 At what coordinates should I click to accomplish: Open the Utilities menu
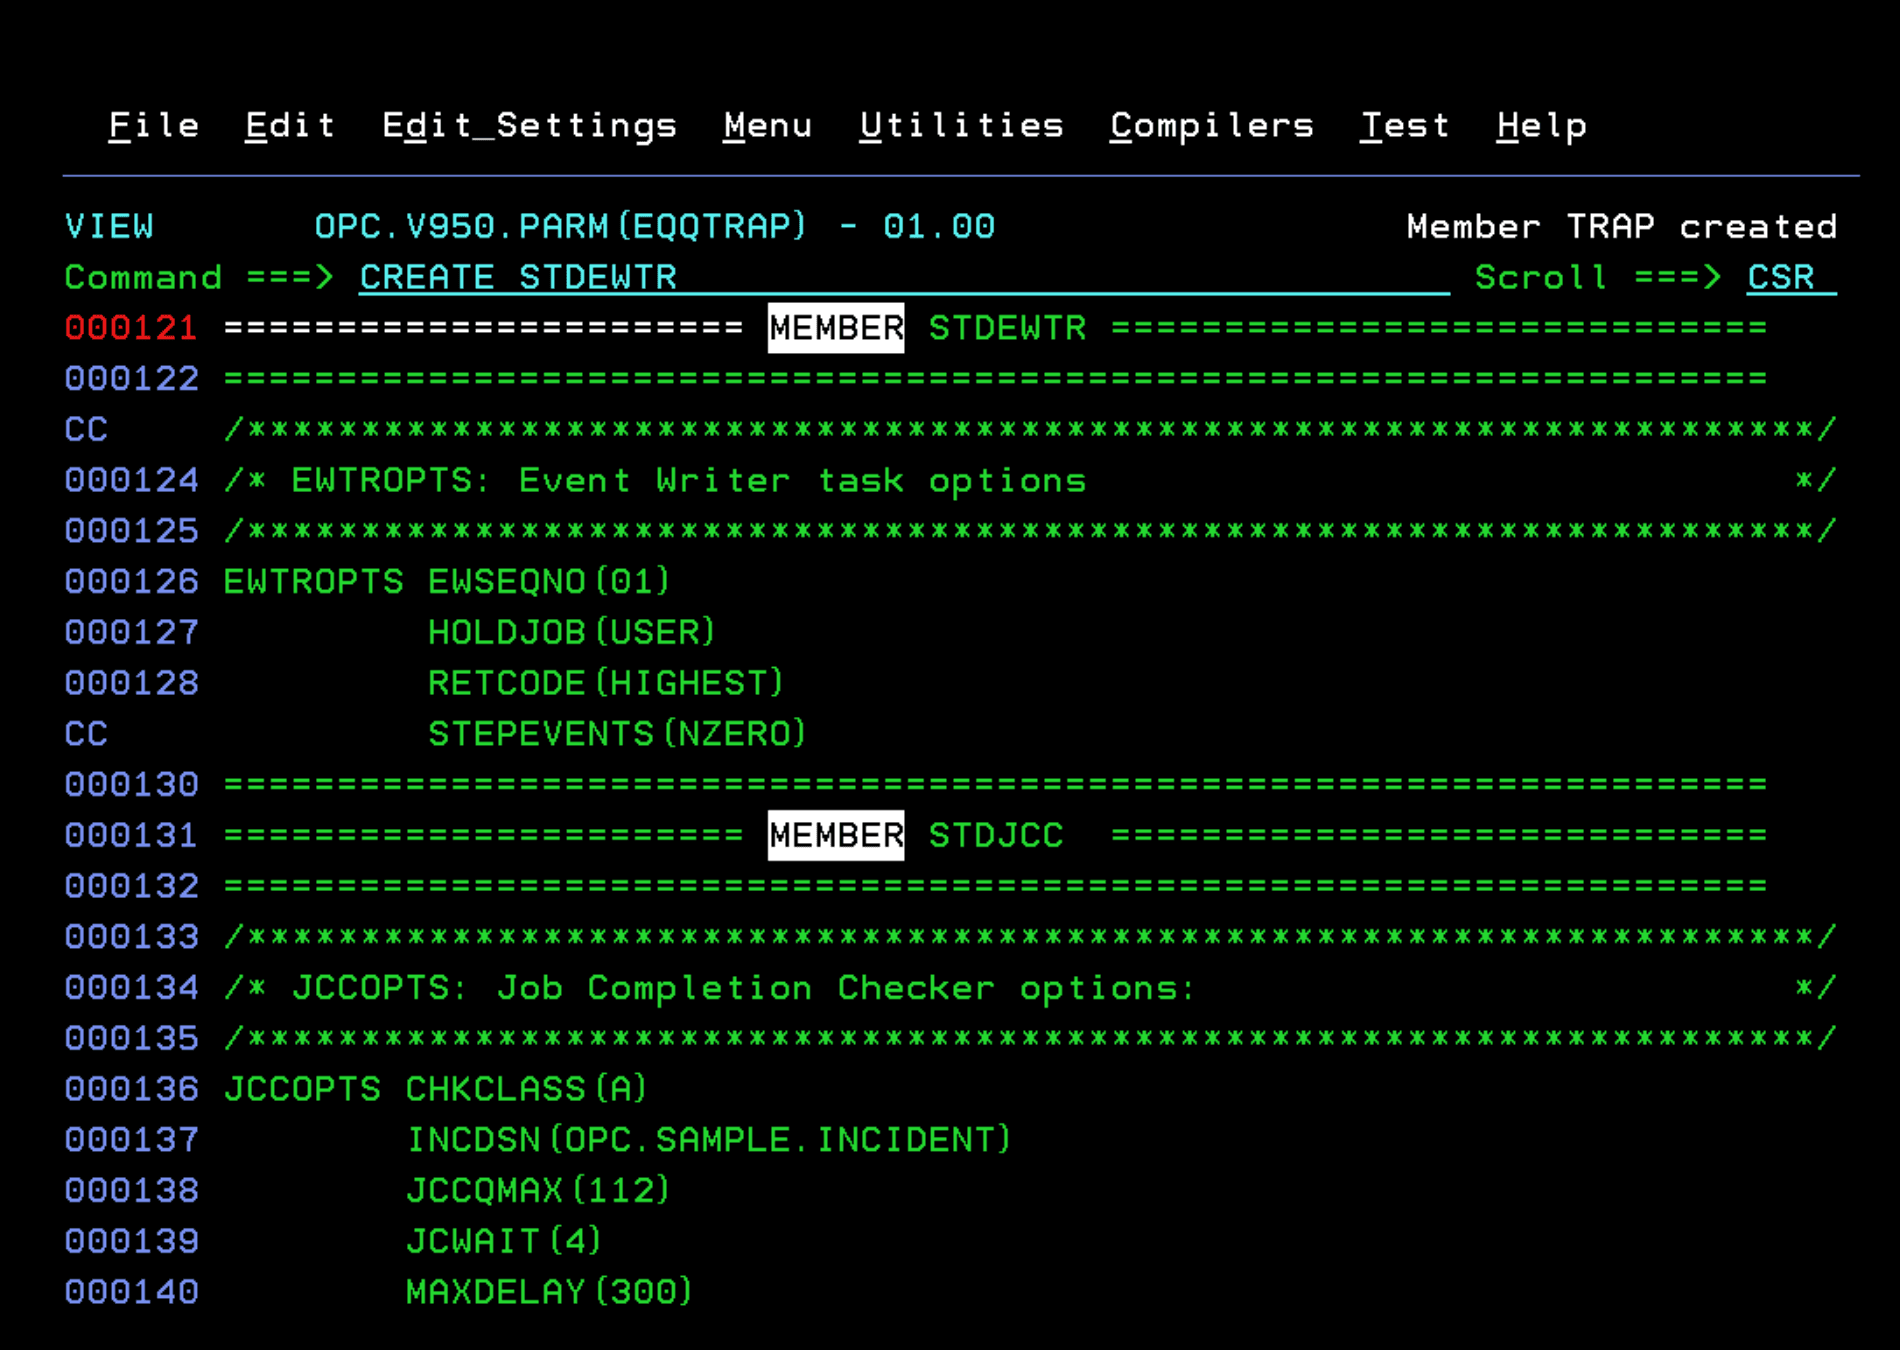pos(961,126)
